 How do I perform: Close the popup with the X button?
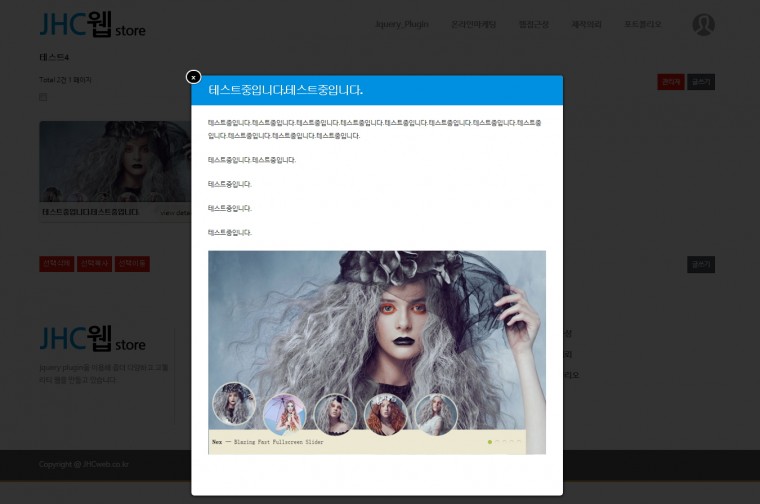[193, 77]
